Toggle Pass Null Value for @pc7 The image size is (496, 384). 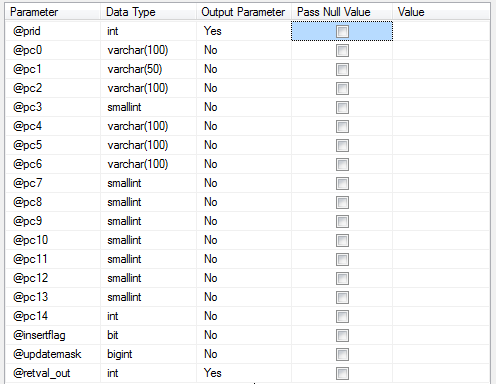click(x=342, y=183)
